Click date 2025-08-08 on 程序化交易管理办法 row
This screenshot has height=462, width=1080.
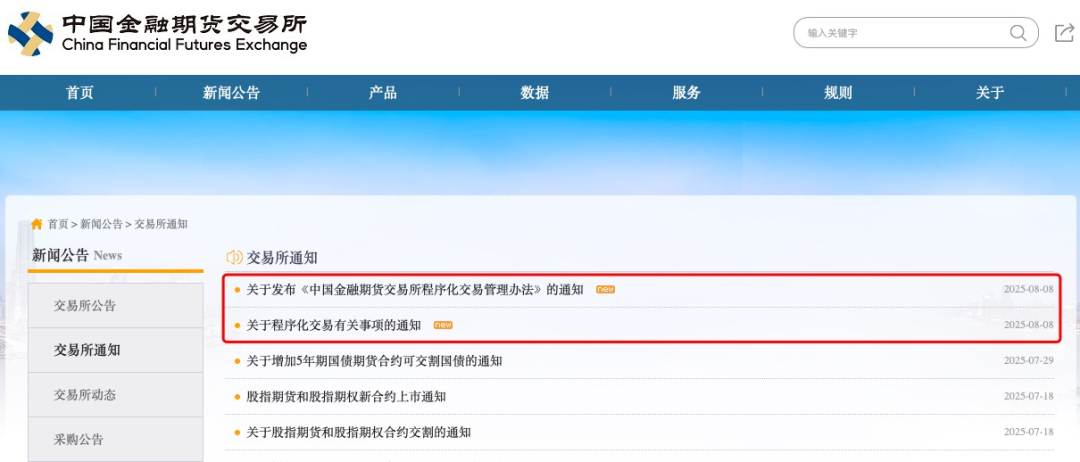[x=1028, y=289]
